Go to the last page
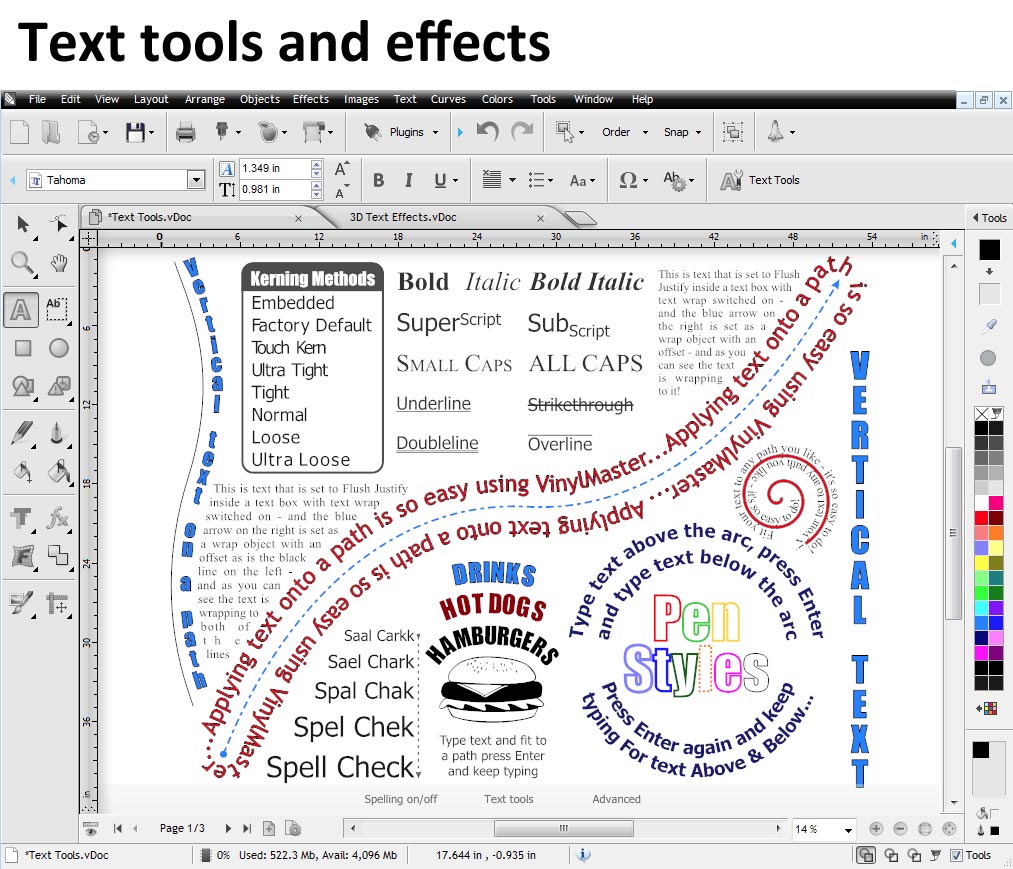This screenshot has height=869, width=1013. [247, 828]
